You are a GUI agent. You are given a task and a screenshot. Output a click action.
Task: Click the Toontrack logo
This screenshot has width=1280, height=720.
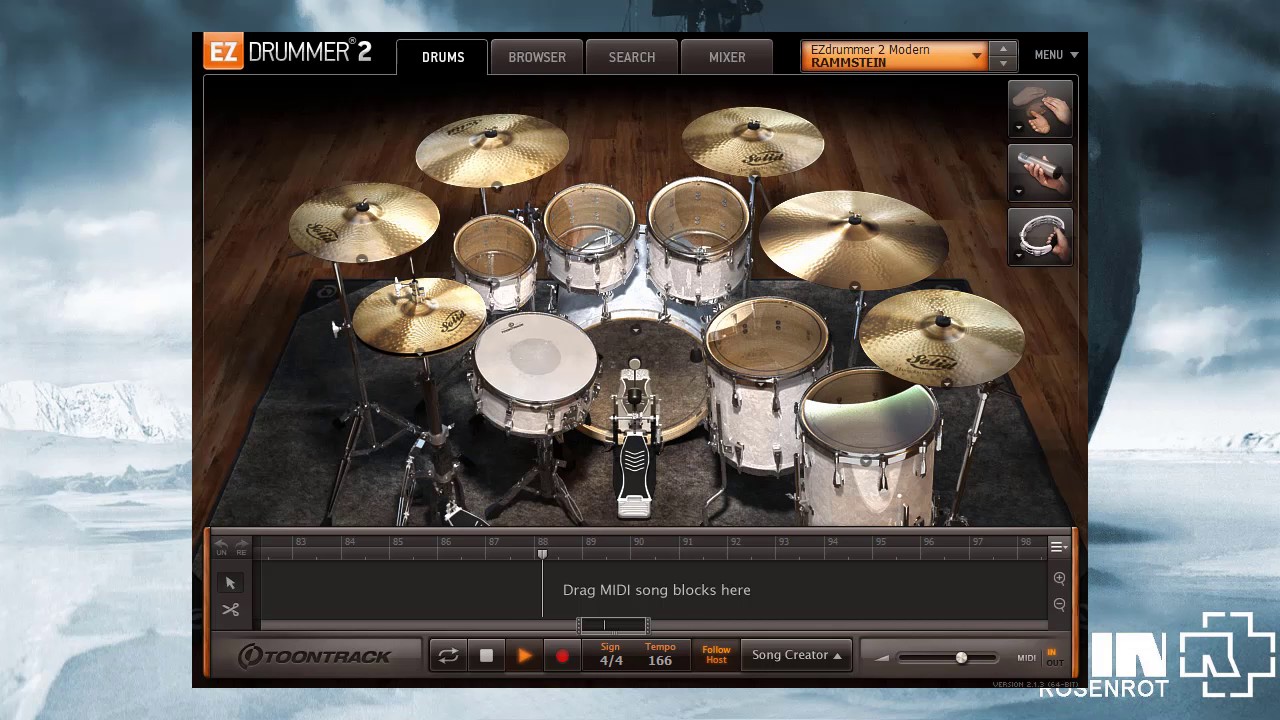point(314,656)
